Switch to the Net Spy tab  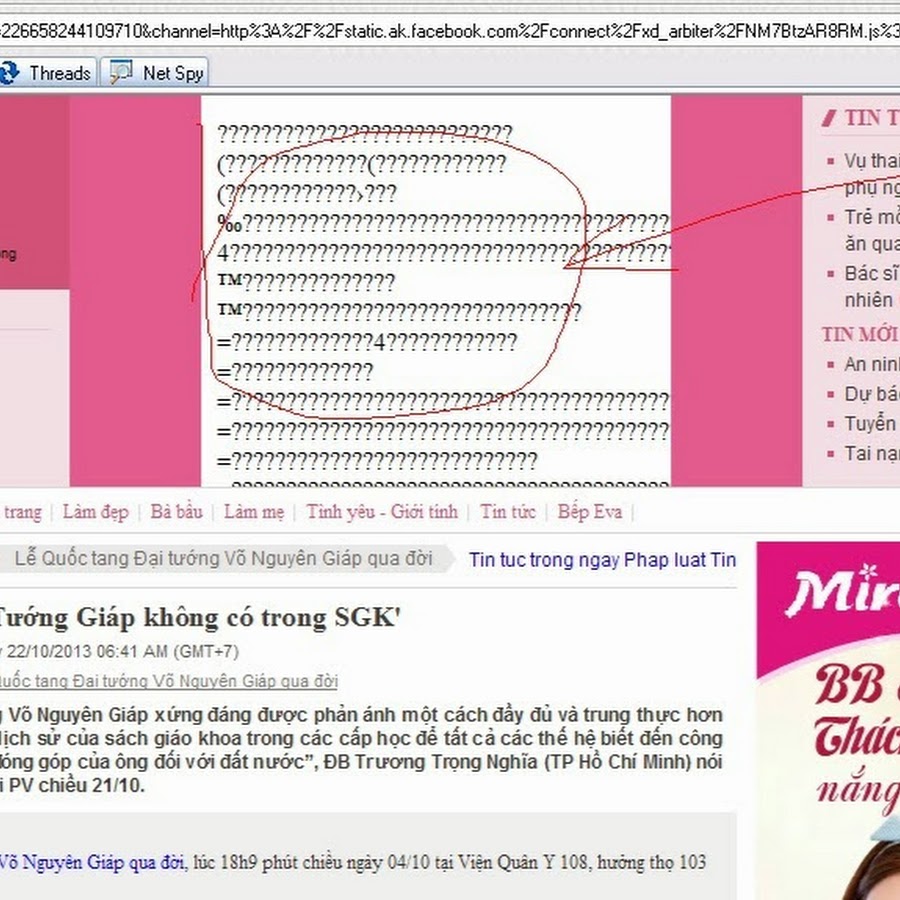point(154,72)
